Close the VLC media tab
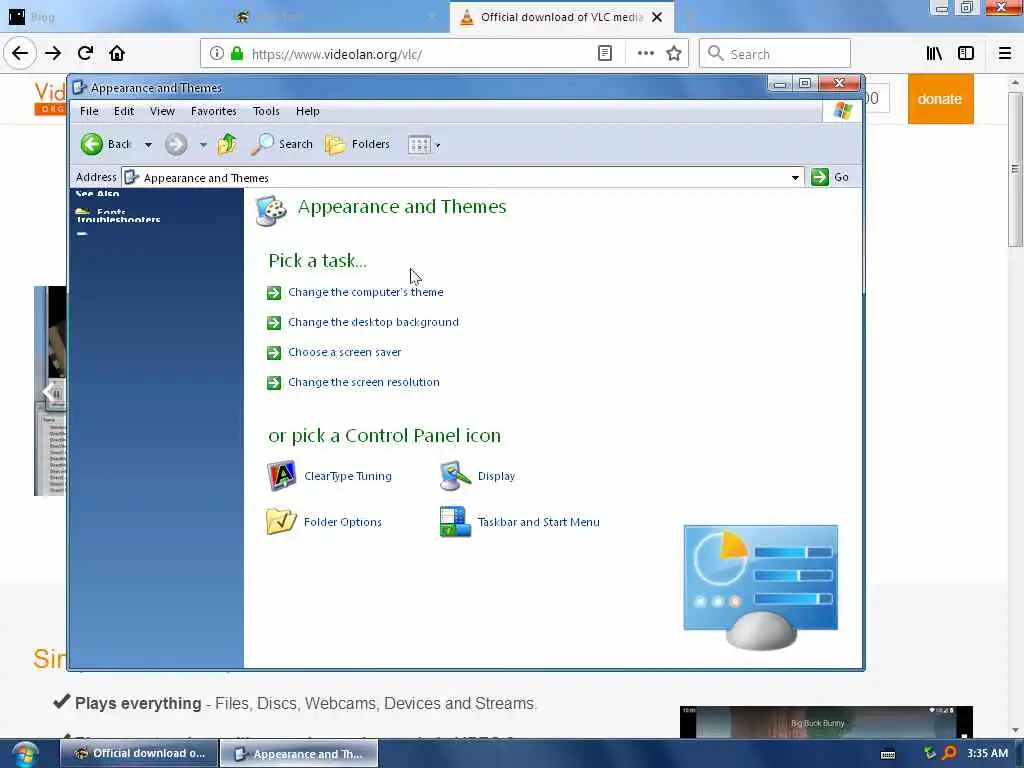The height and width of the screenshot is (768, 1024). point(657,17)
